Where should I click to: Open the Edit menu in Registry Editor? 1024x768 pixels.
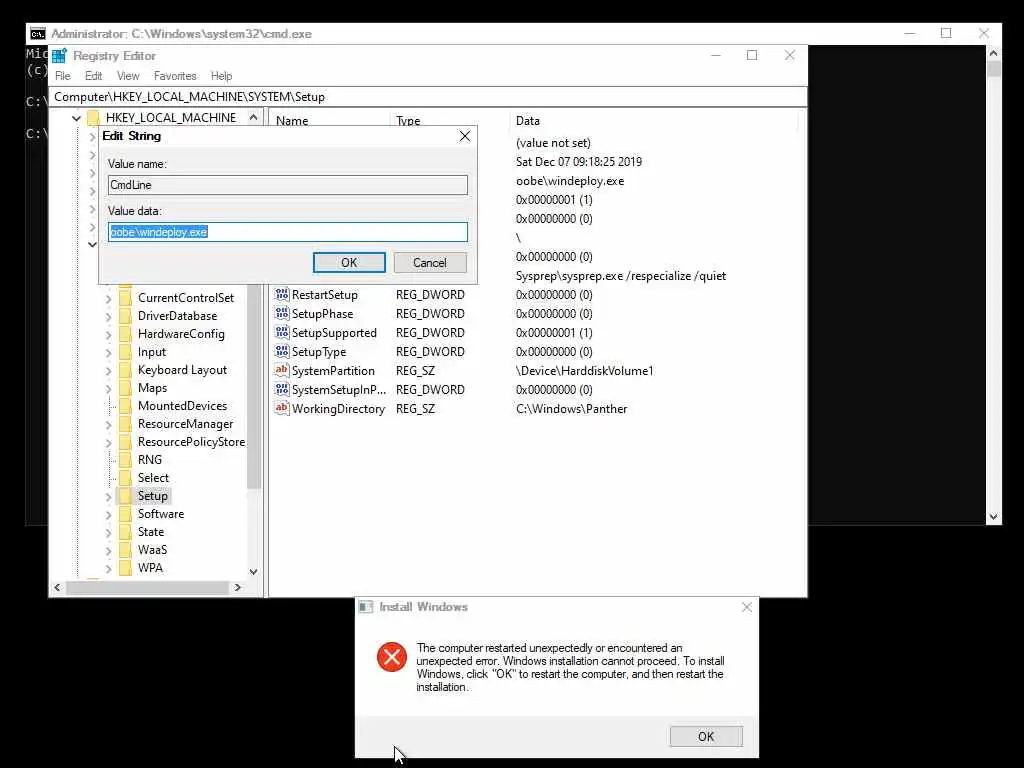pyautogui.click(x=93, y=76)
